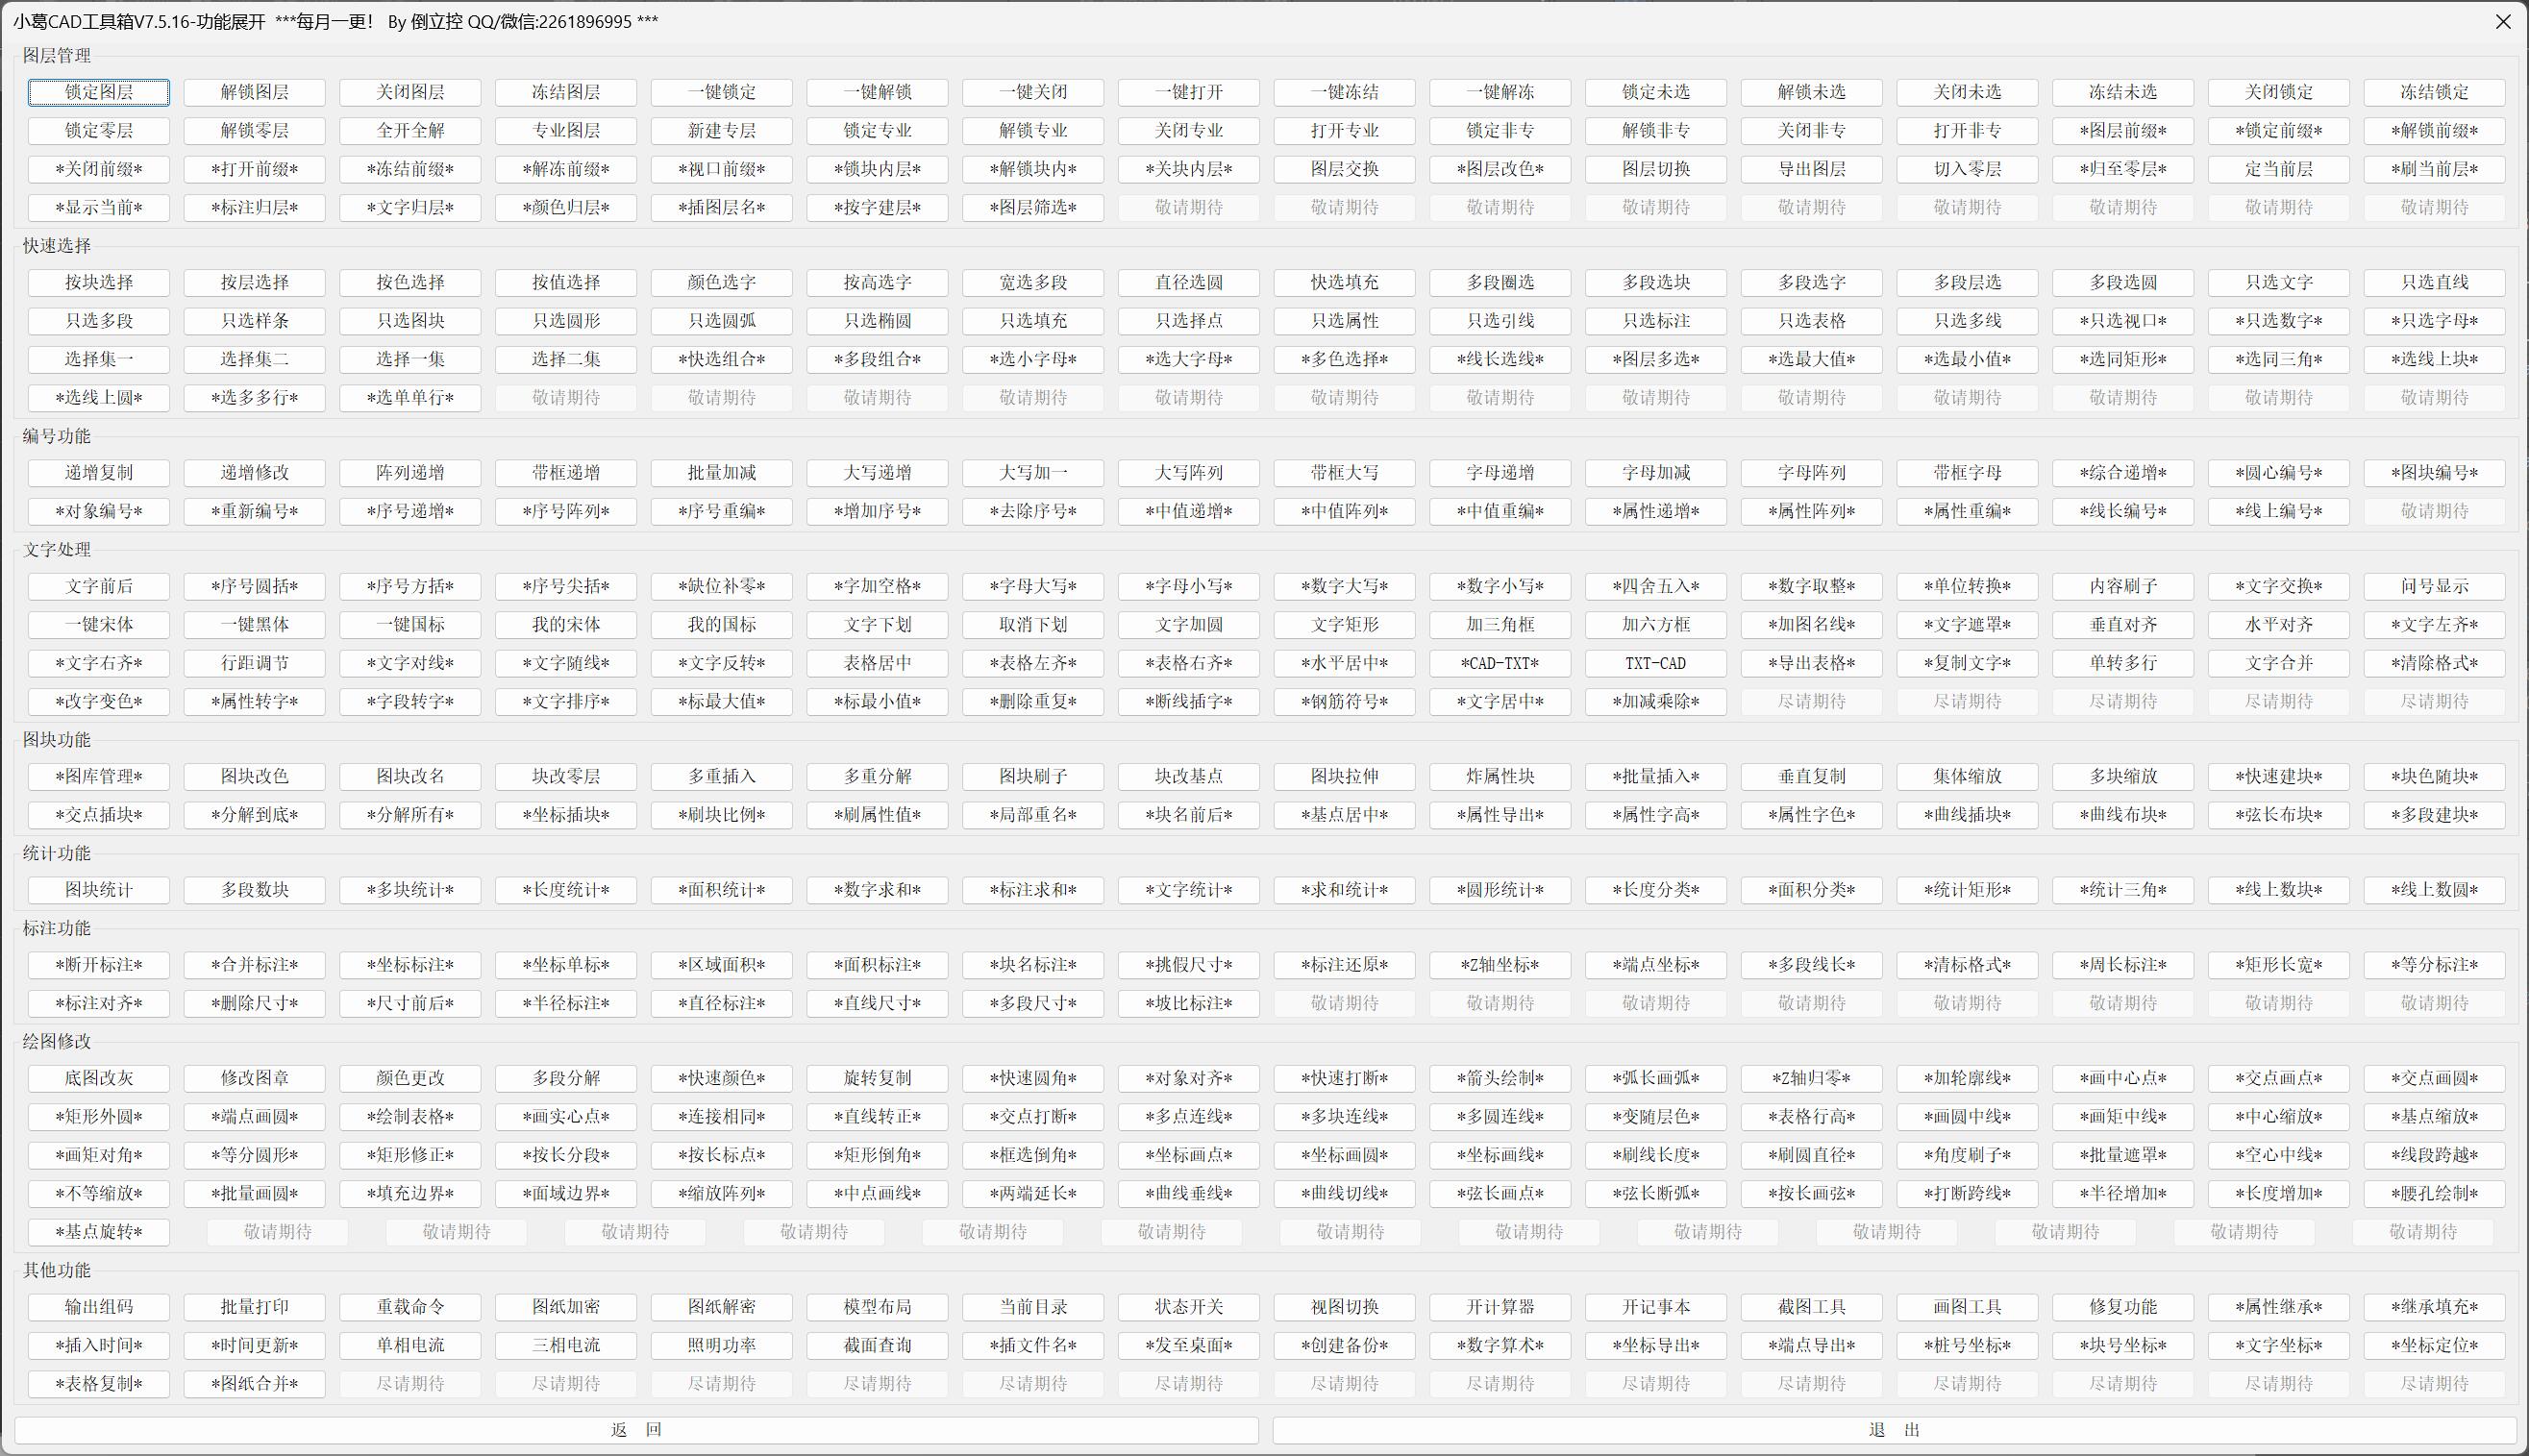Click the 一键宋体 text button
The height and width of the screenshot is (1456, 2529).
[x=99, y=624]
